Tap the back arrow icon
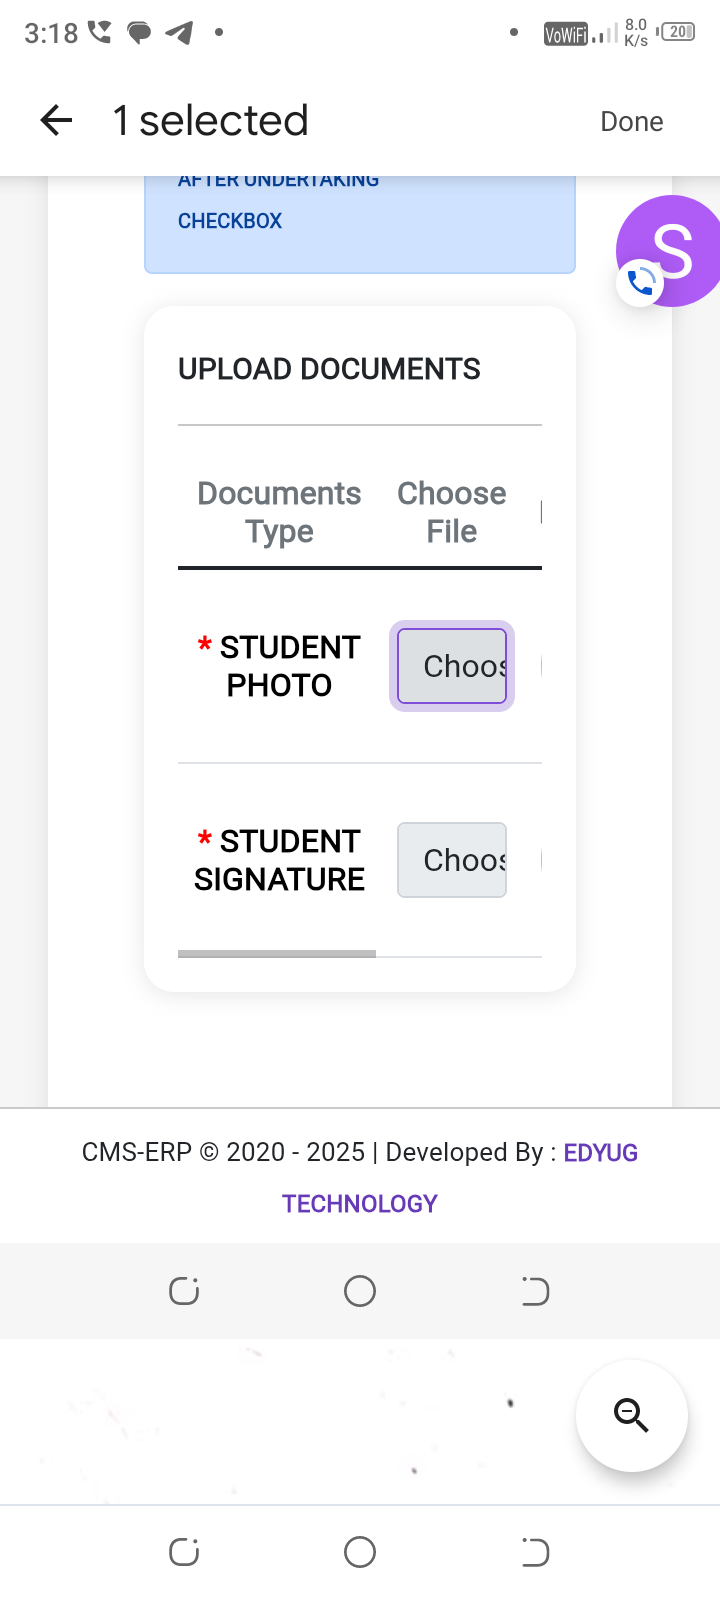 tap(56, 121)
